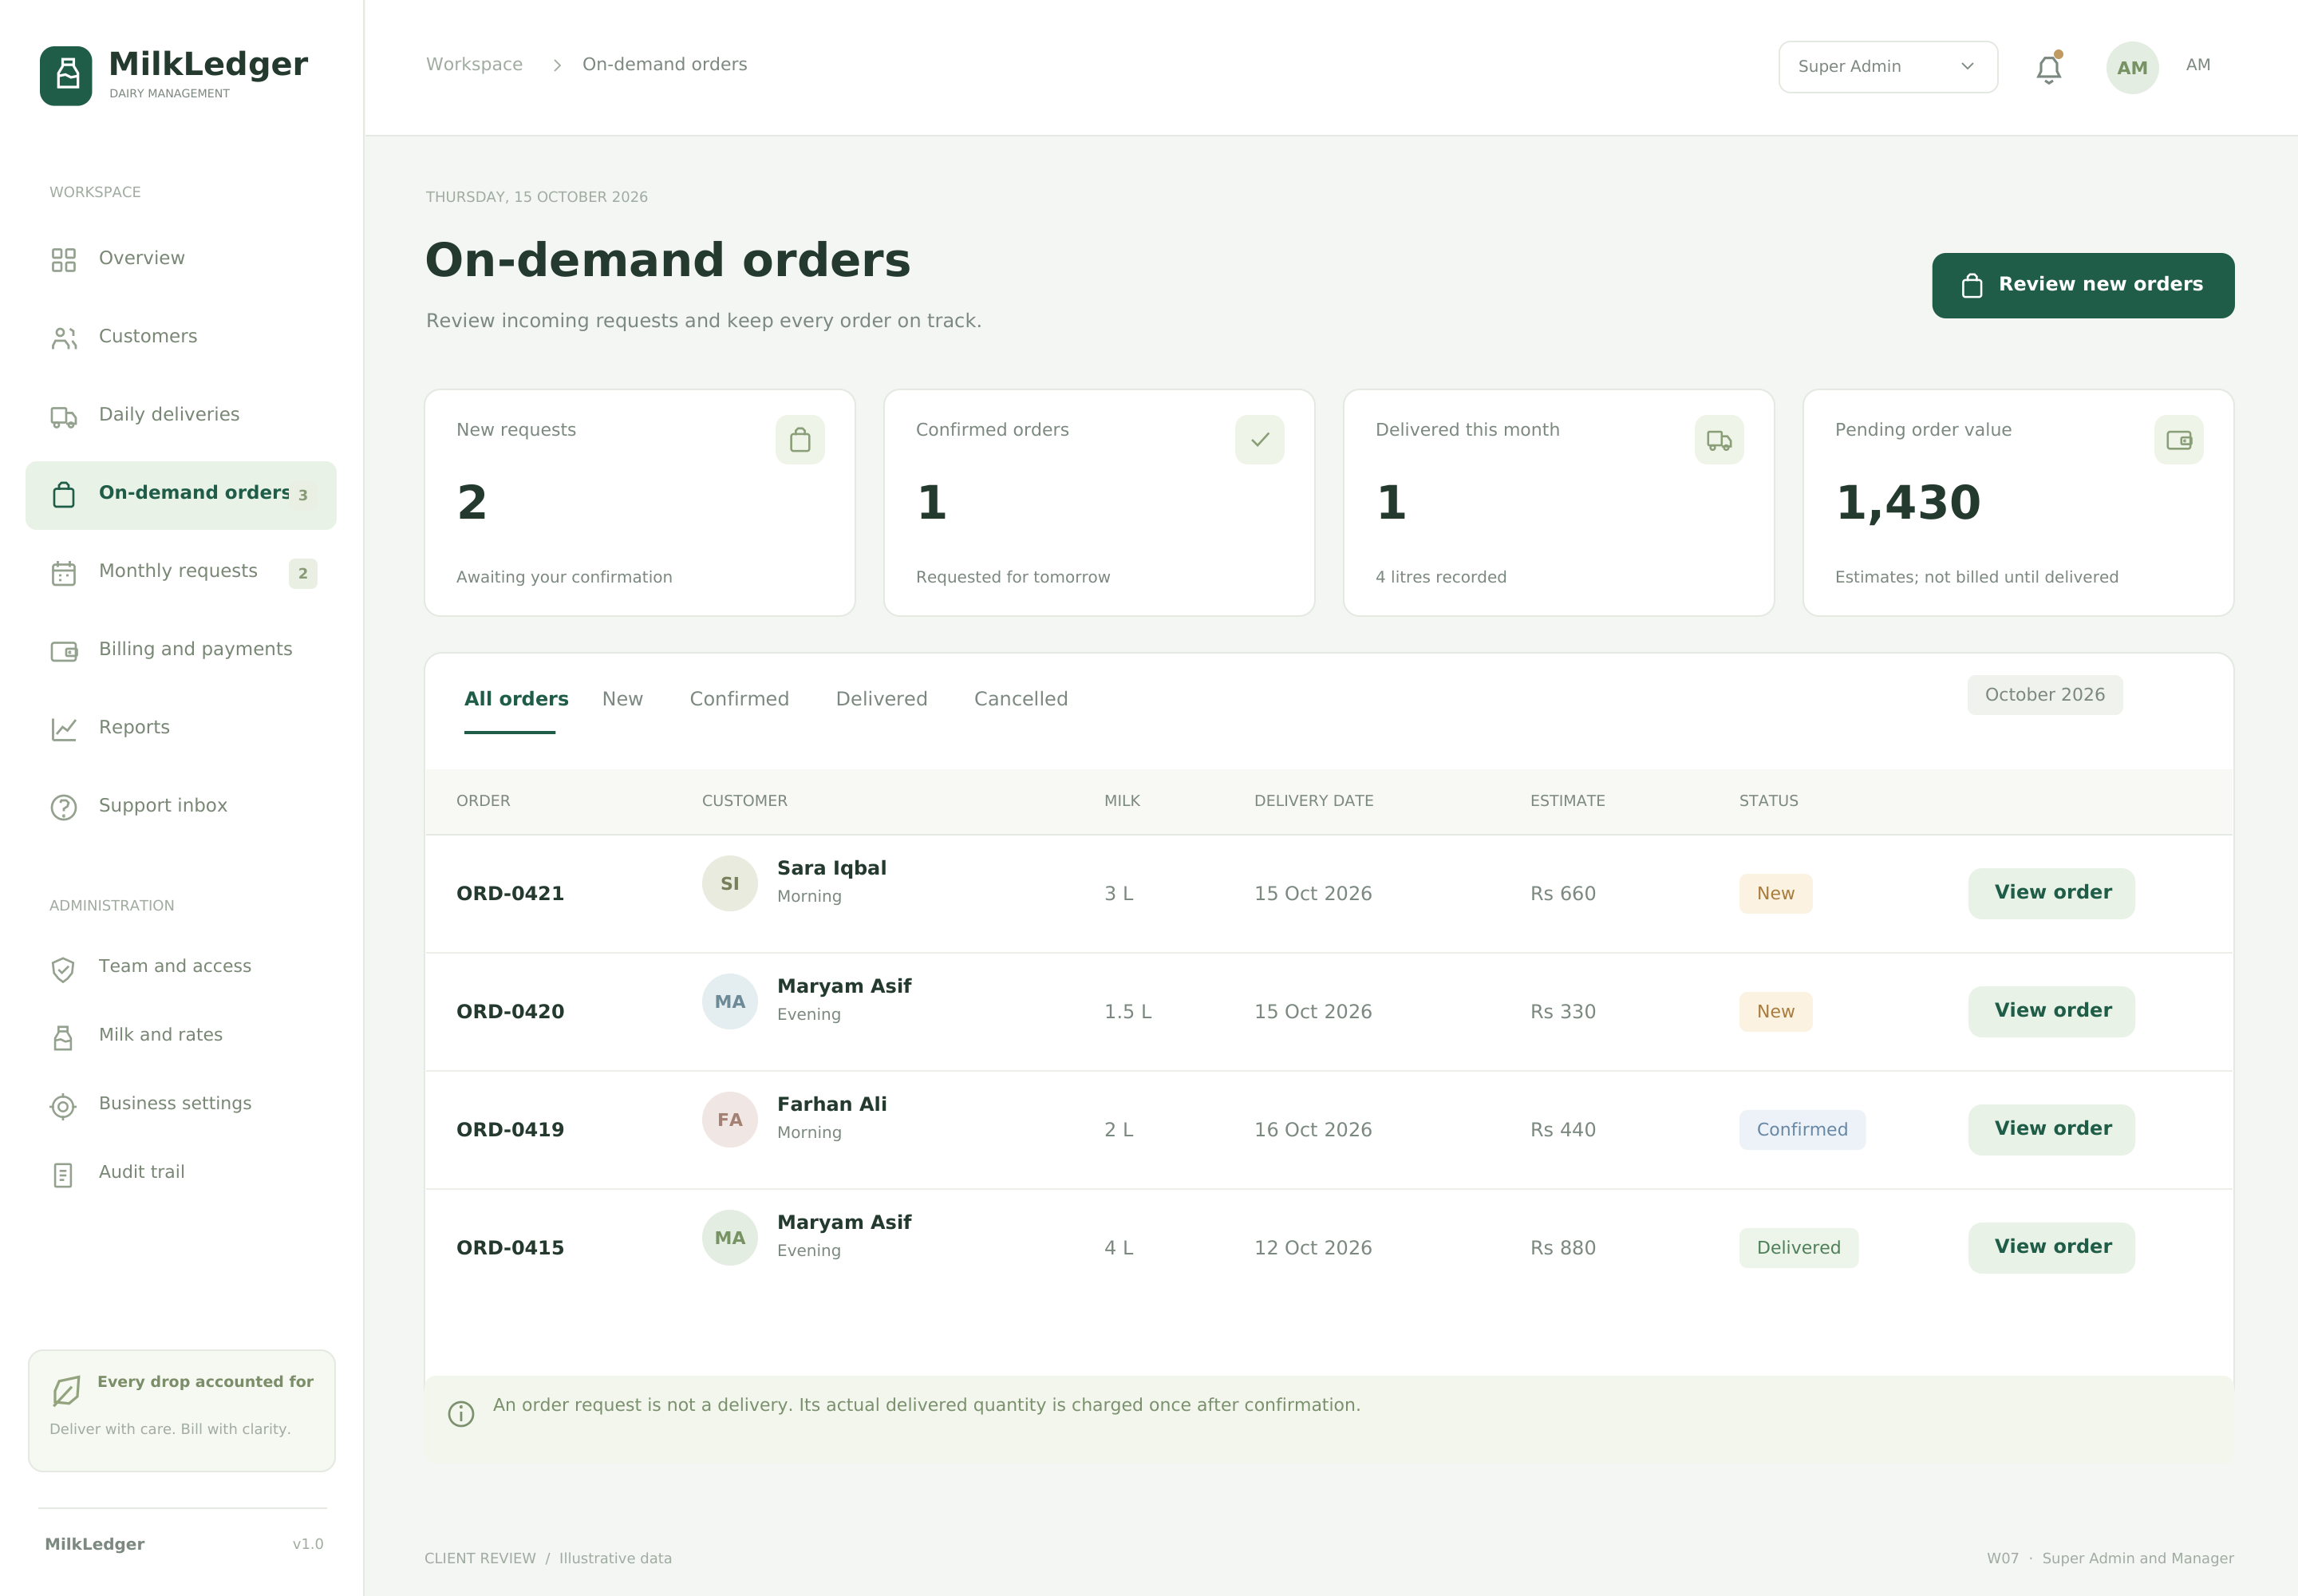Switch to the Cancelled tab
The width and height of the screenshot is (2298, 1596).
1021,699
